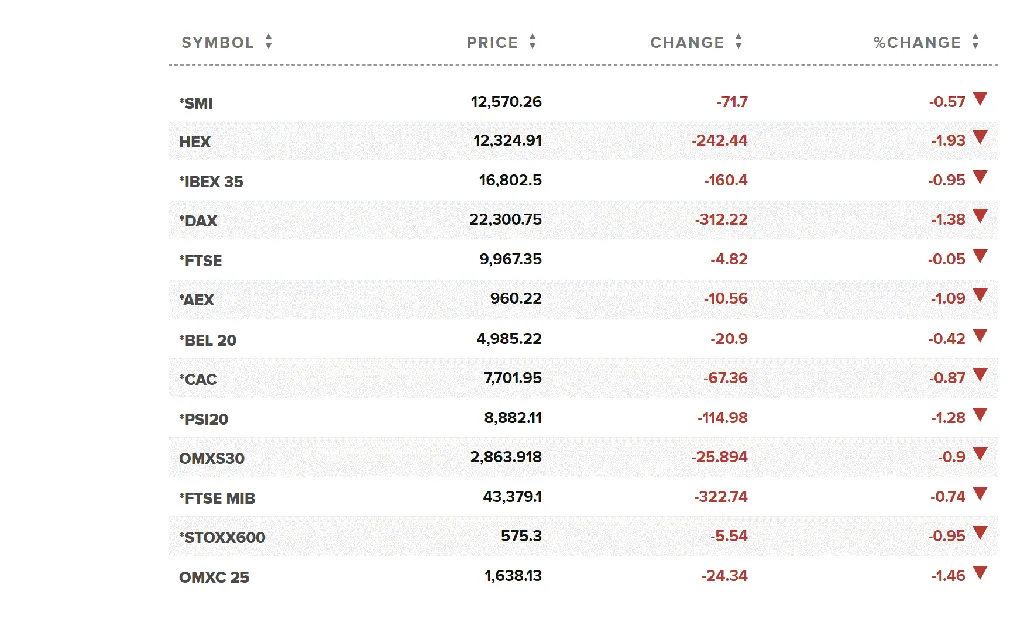Click the *BEL 20 percent change -0.42
The height and width of the screenshot is (629, 1024).
947,339
